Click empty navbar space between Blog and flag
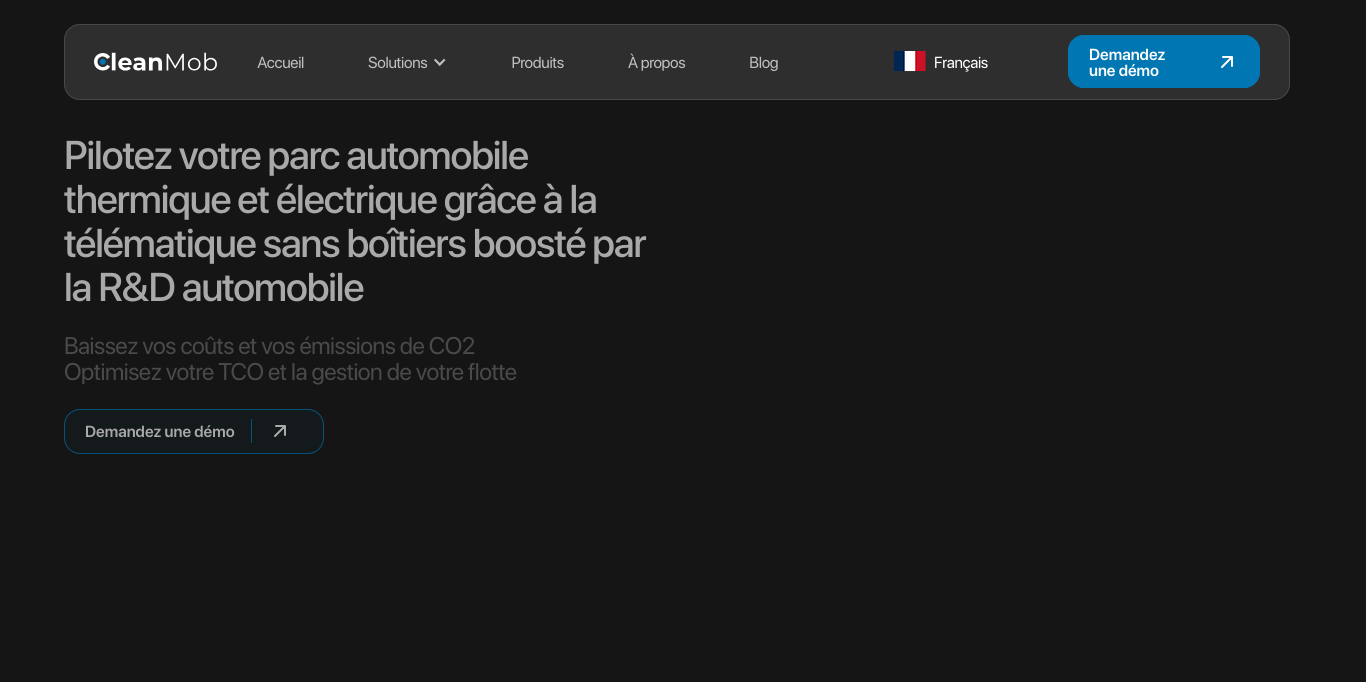The image size is (1366, 682). coord(835,63)
